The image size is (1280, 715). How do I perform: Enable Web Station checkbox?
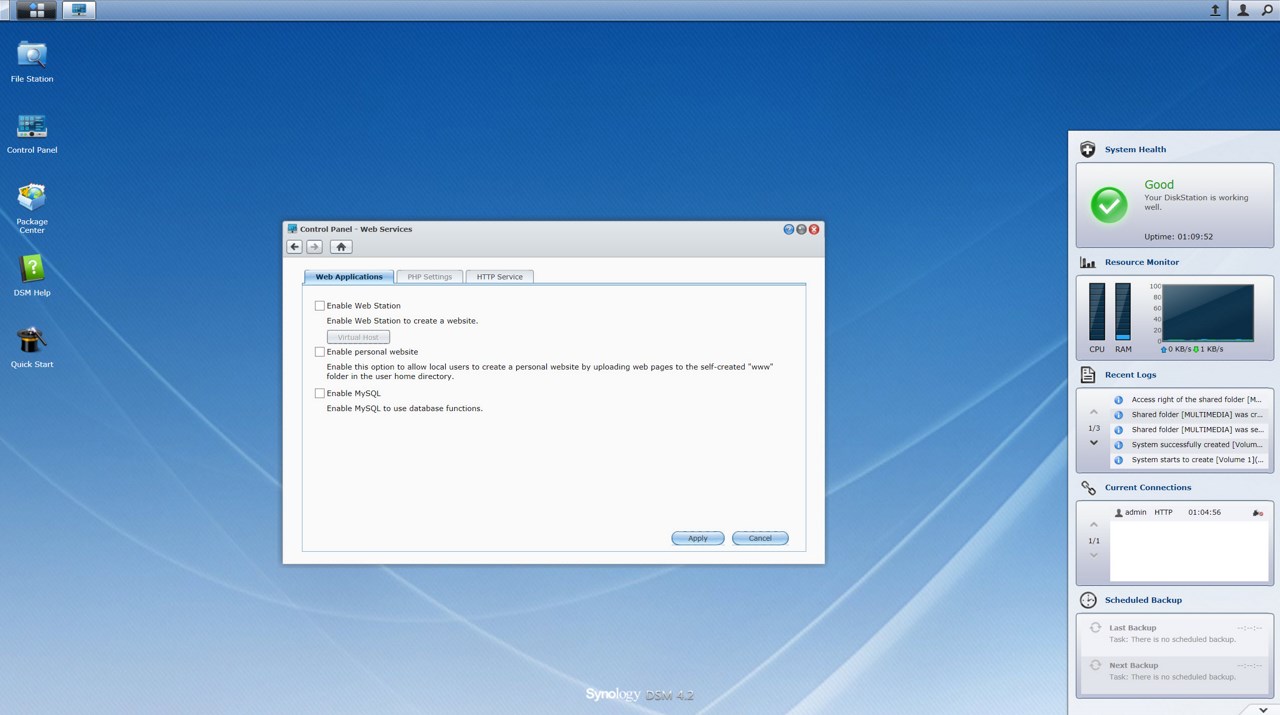pyautogui.click(x=320, y=306)
